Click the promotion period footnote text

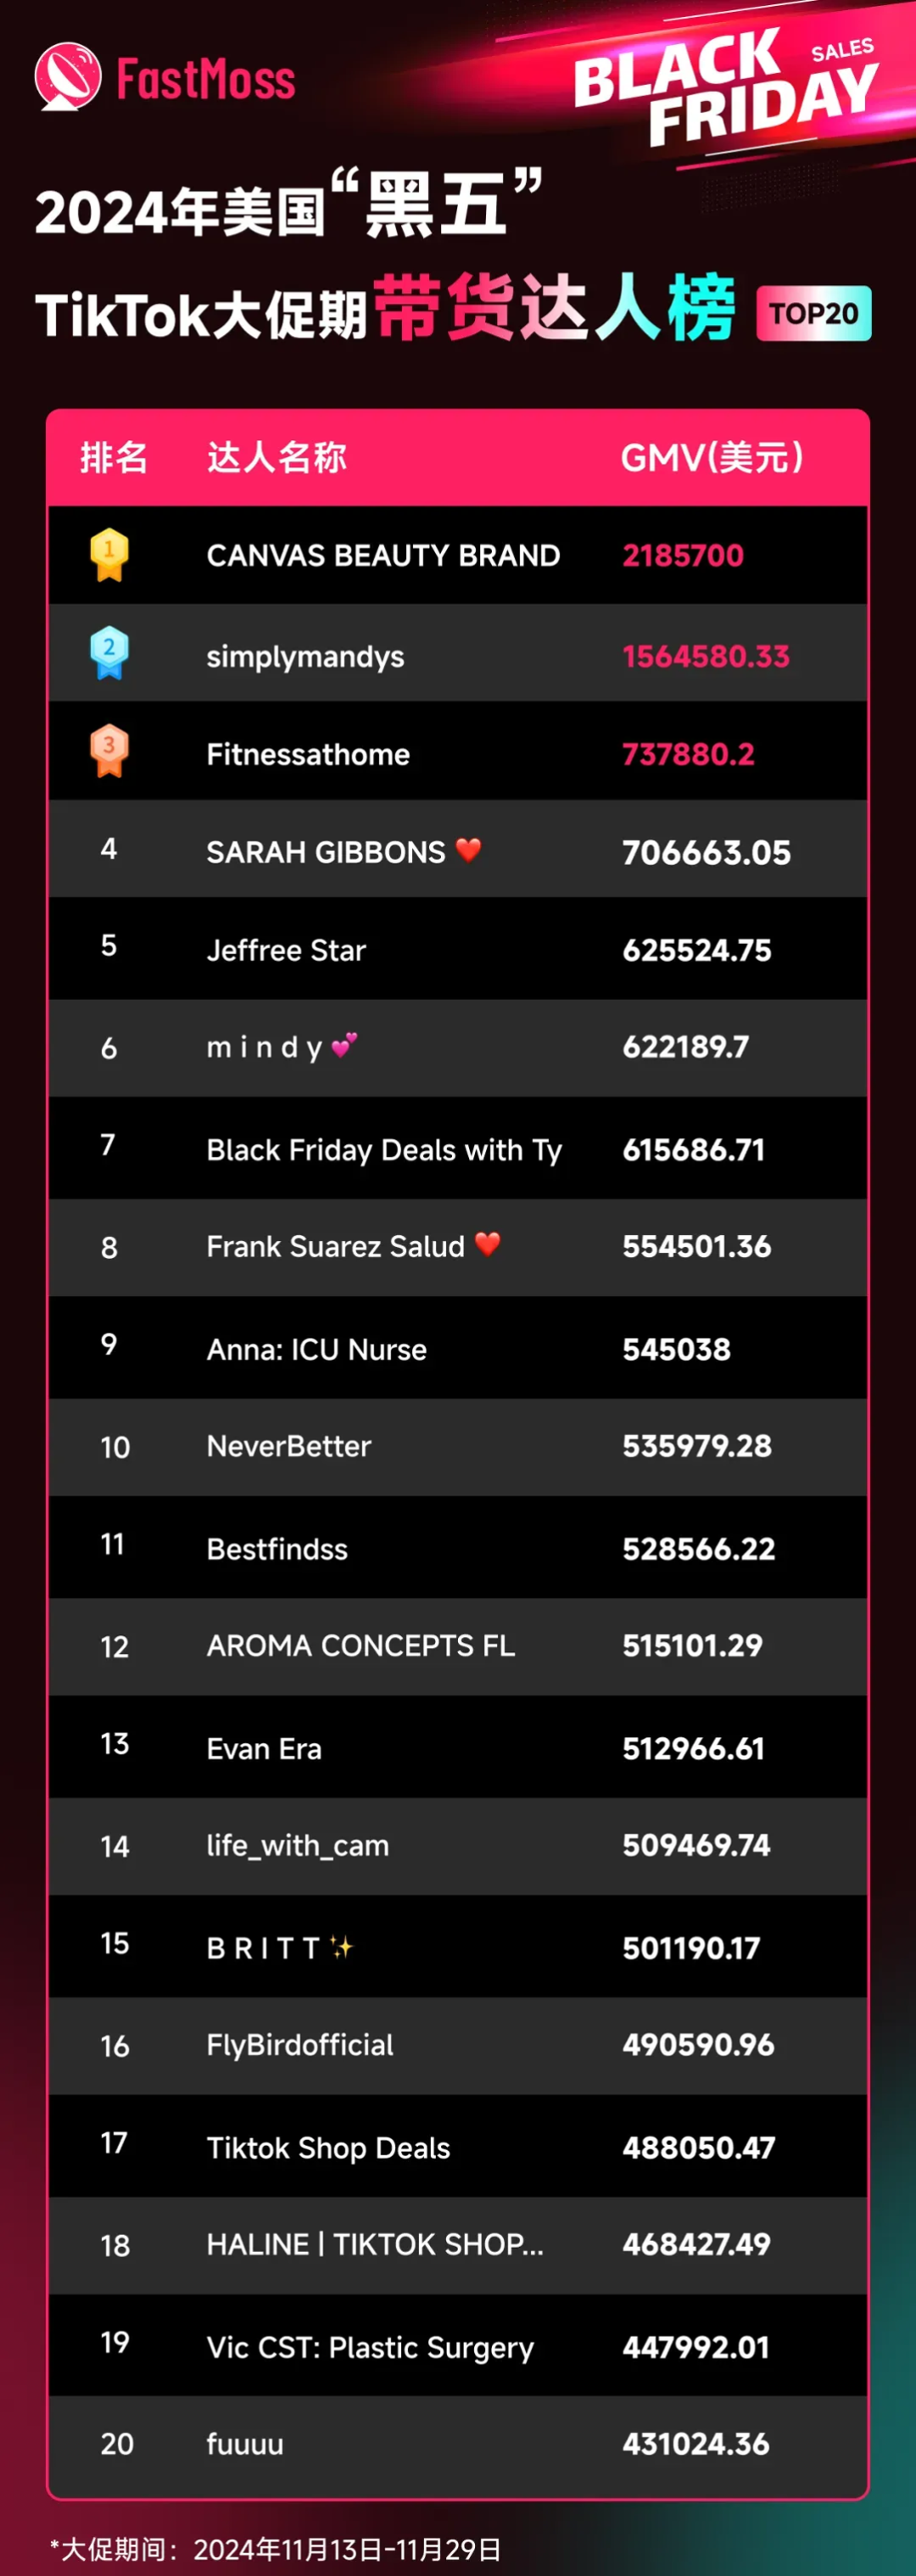275,2549
